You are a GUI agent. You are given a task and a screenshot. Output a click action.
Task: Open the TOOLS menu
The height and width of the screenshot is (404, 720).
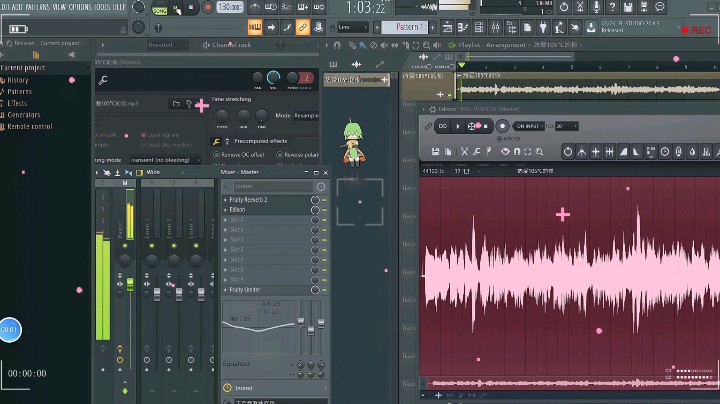(x=102, y=7)
